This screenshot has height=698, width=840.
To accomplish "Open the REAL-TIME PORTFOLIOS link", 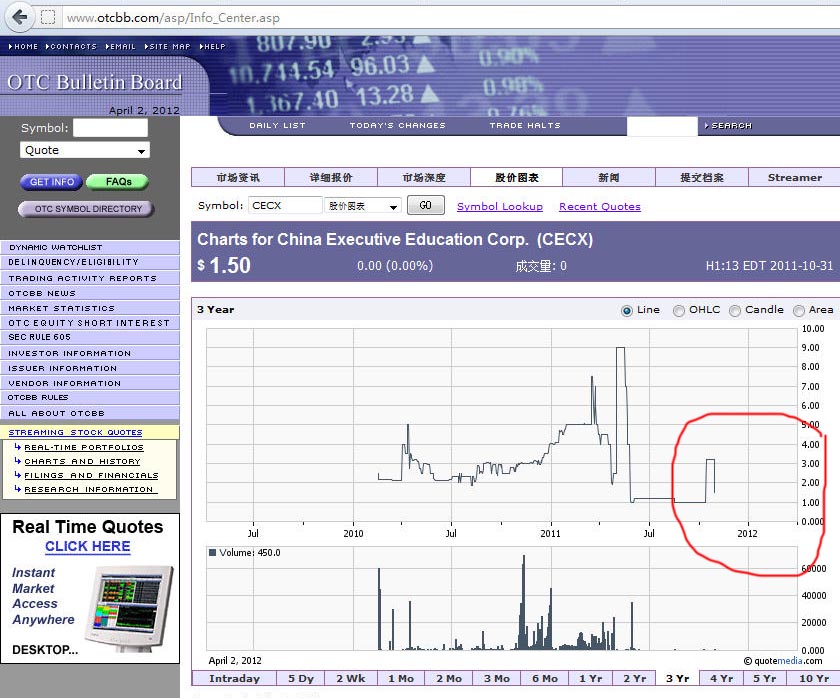I will coord(84,447).
